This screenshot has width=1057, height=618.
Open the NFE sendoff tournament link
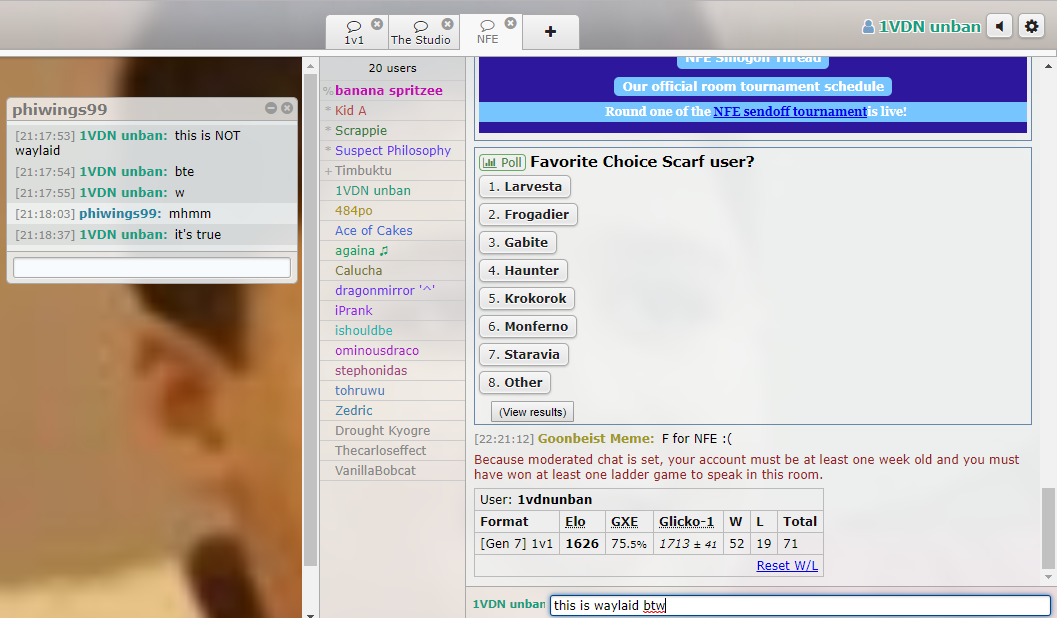click(x=790, y=112)
